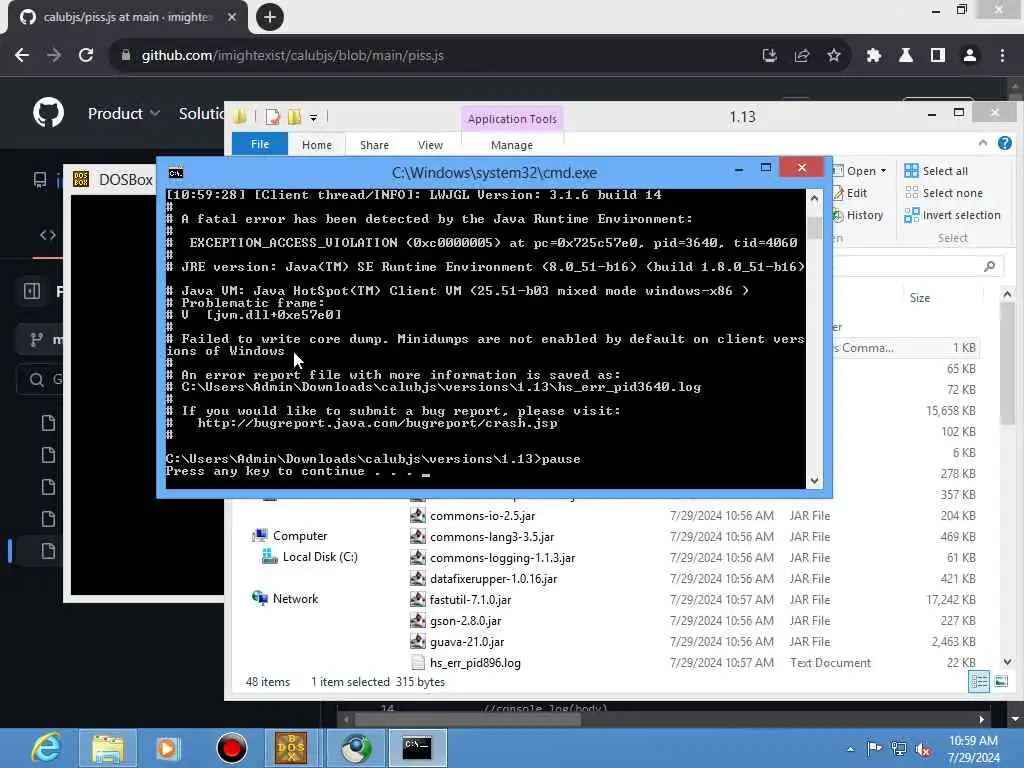This screenshot has height=768, width=1024.
Task: Click cmd window scrollbar up arrow
Action: [814, 199]
